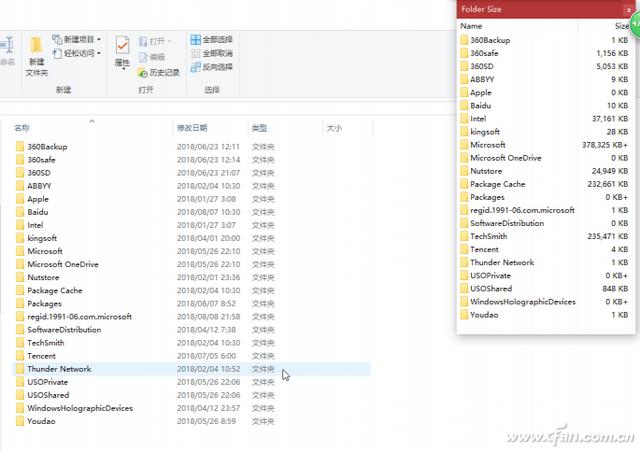This screenshot has height=452, width=640.
Task: Click Tencent in Folder Size window
Action: point(479,249)
